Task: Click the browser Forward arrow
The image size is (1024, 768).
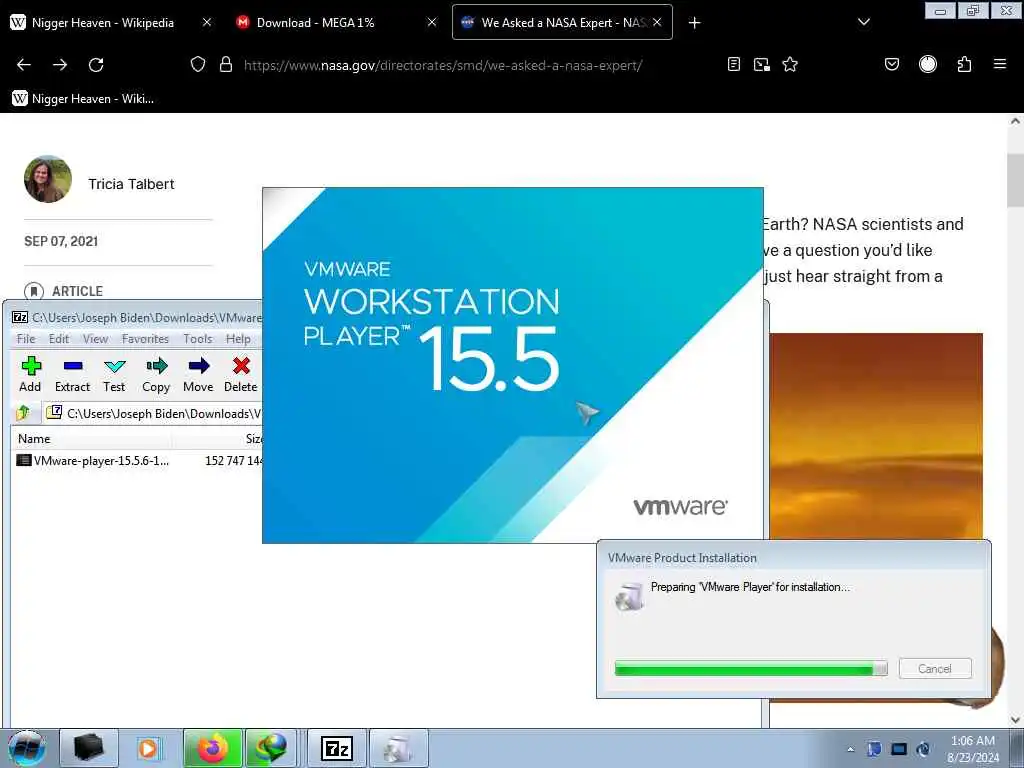Action: [60, 65]
